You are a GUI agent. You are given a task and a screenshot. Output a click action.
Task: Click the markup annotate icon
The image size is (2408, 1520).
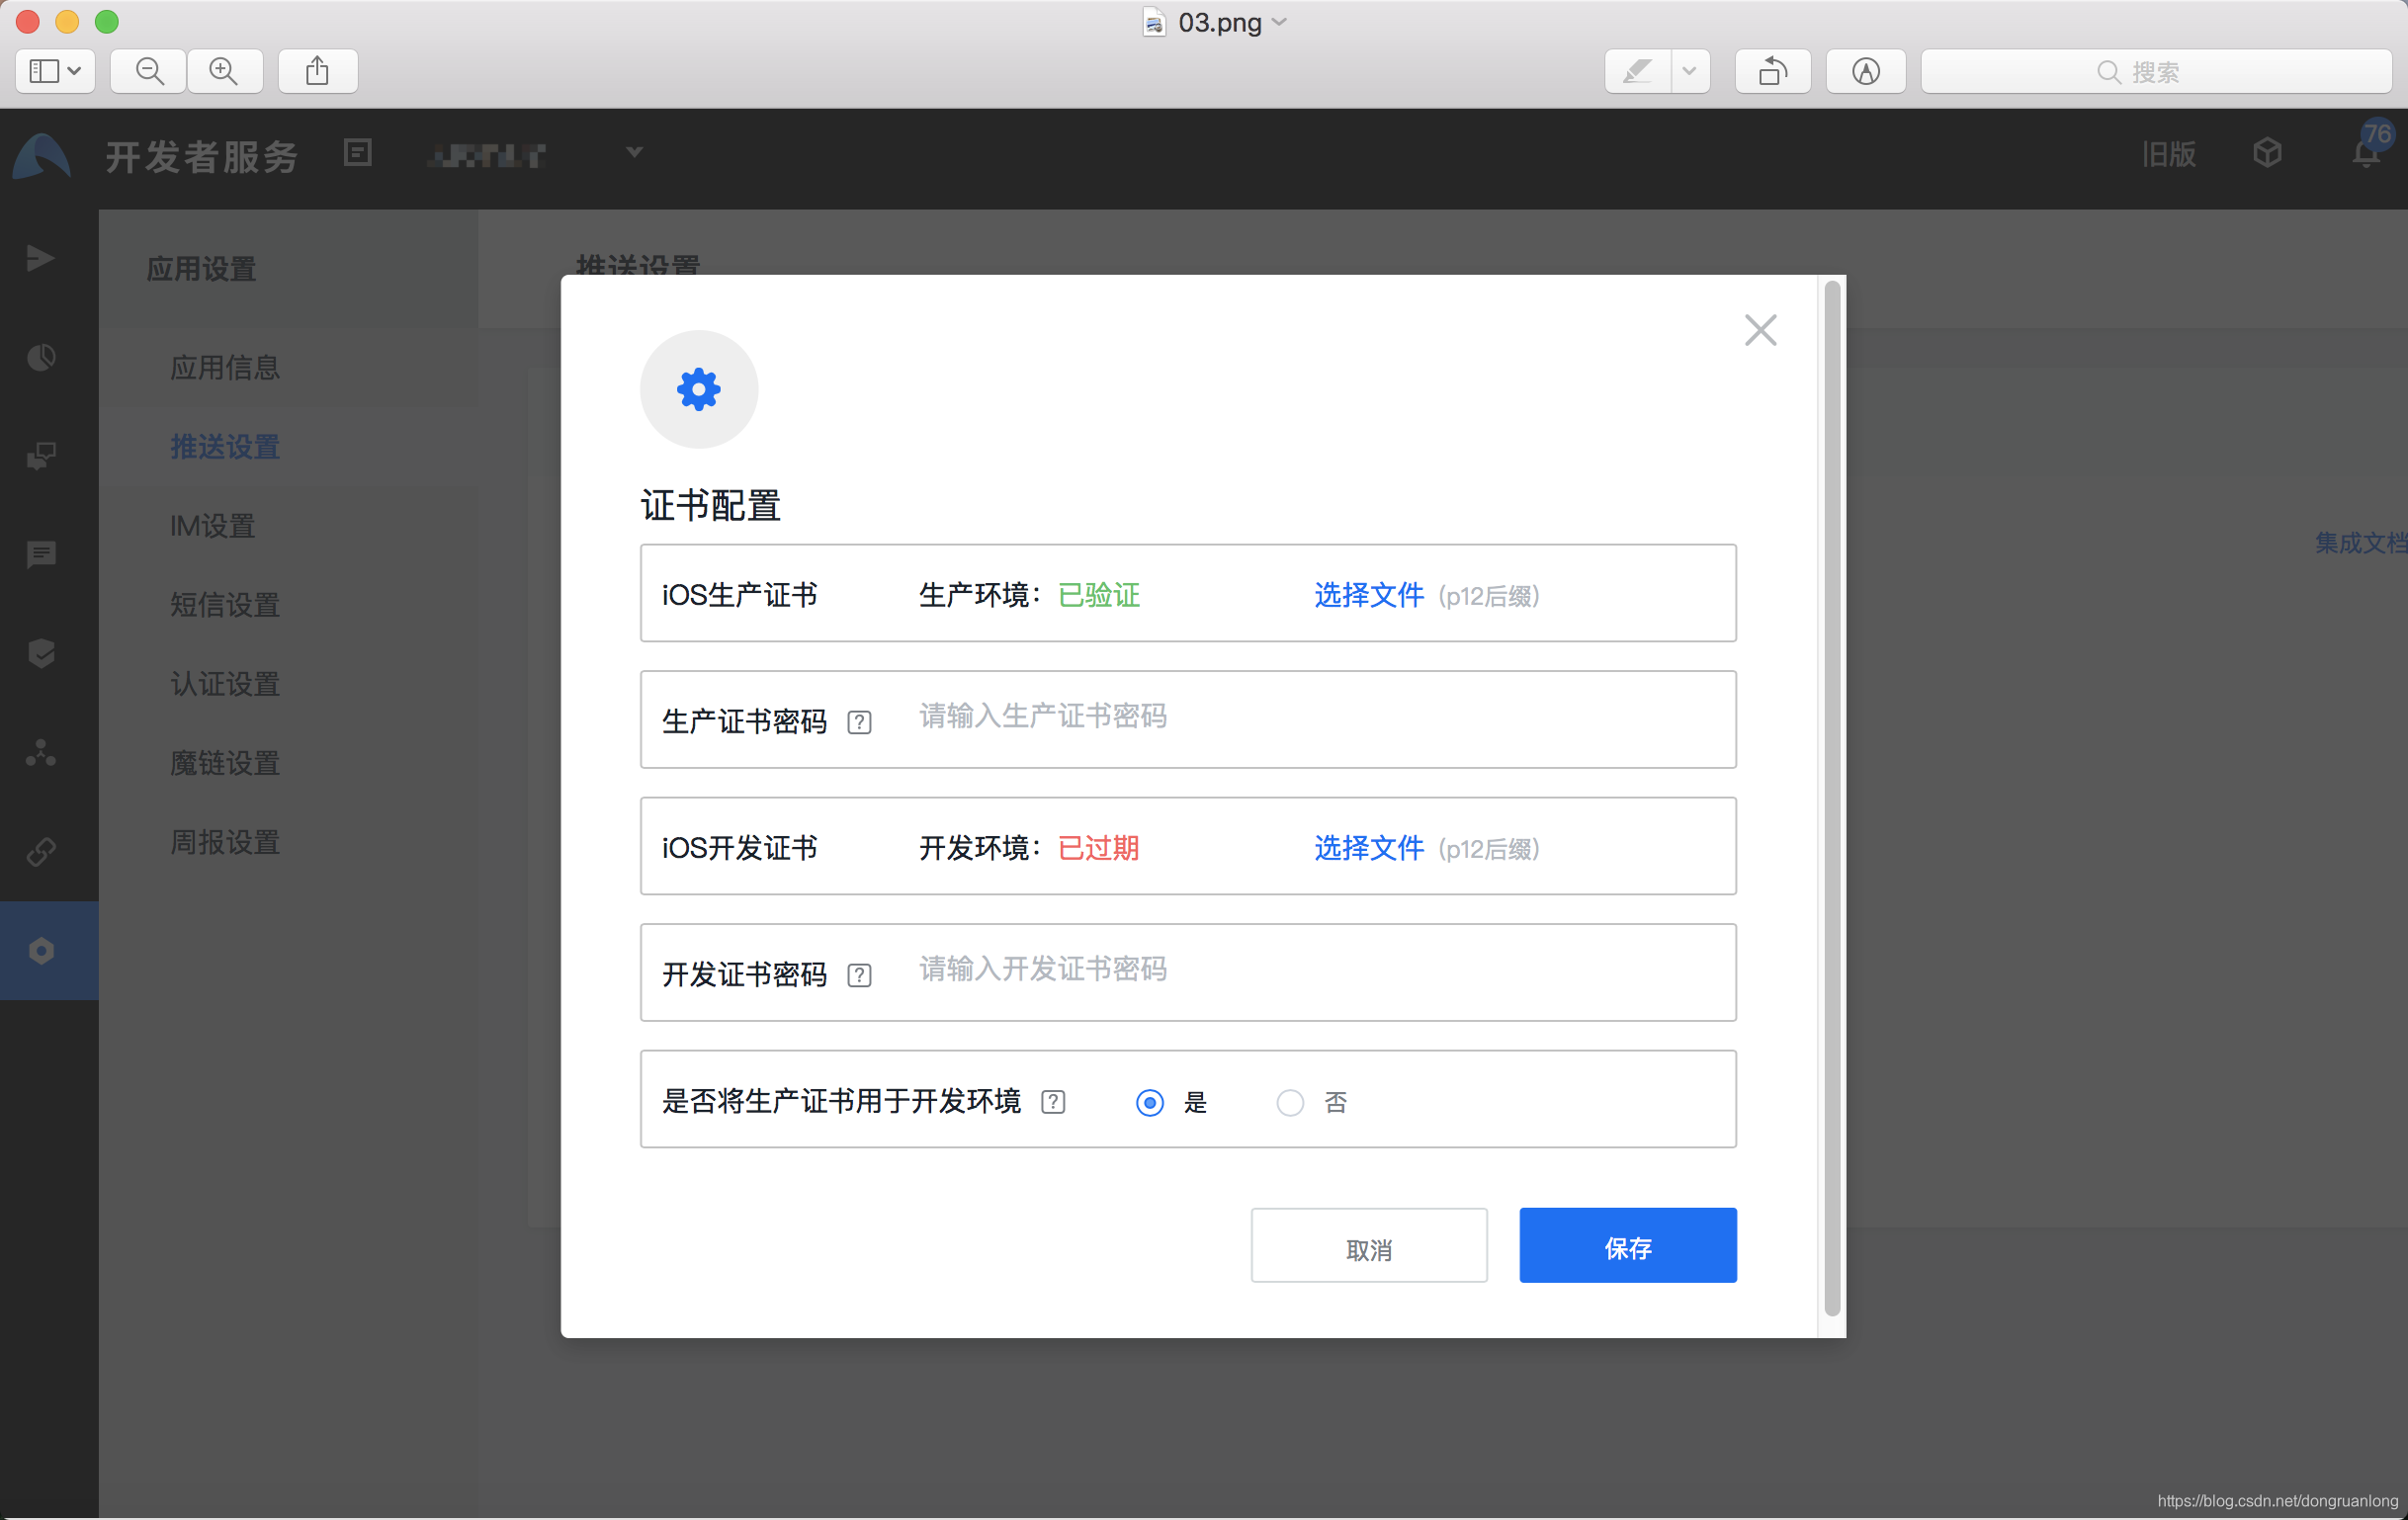(x=1865, y=71)
